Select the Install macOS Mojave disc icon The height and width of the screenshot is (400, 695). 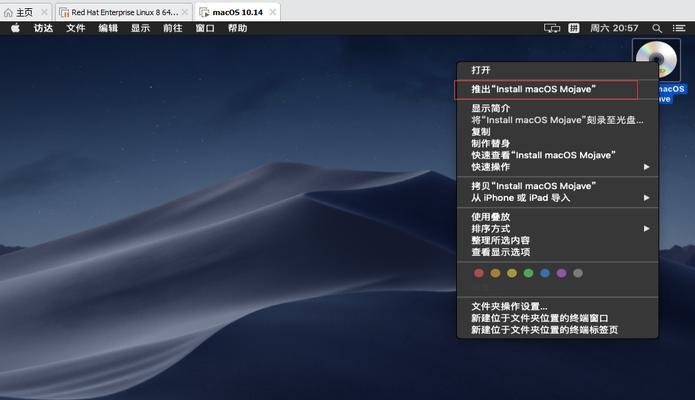pos(656,60)
